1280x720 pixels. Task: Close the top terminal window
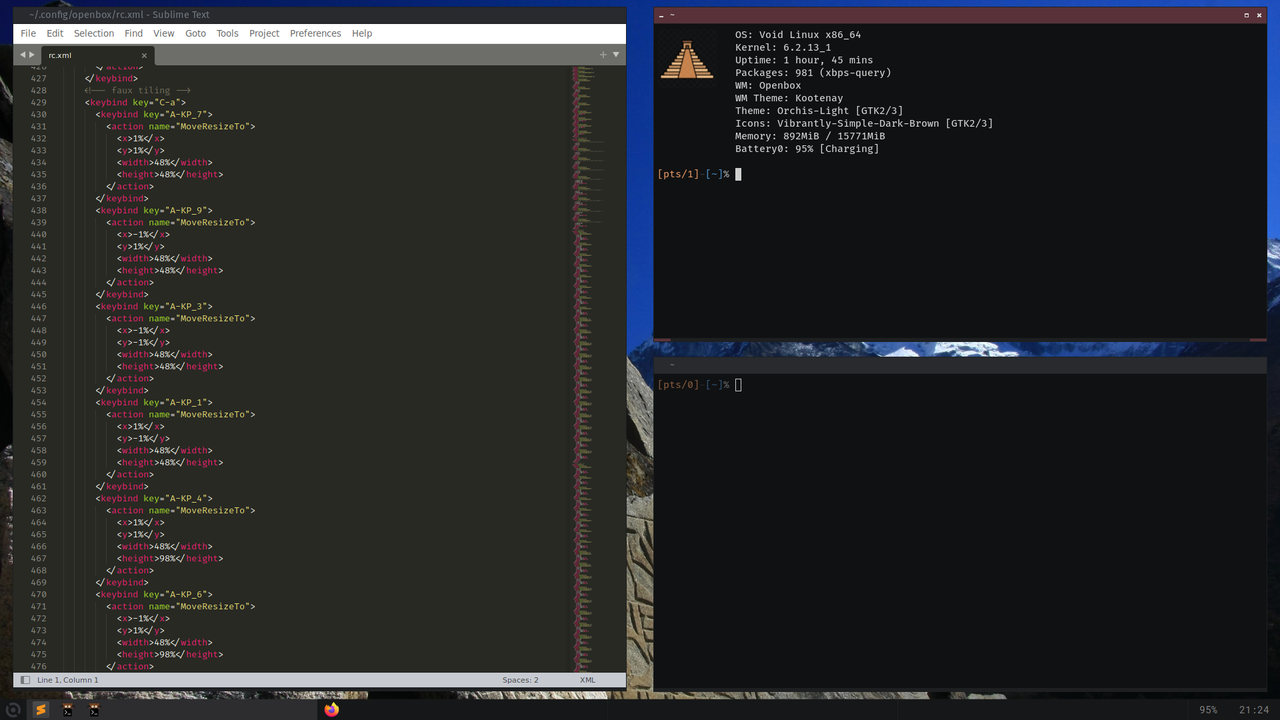(x=1259, y=15)
